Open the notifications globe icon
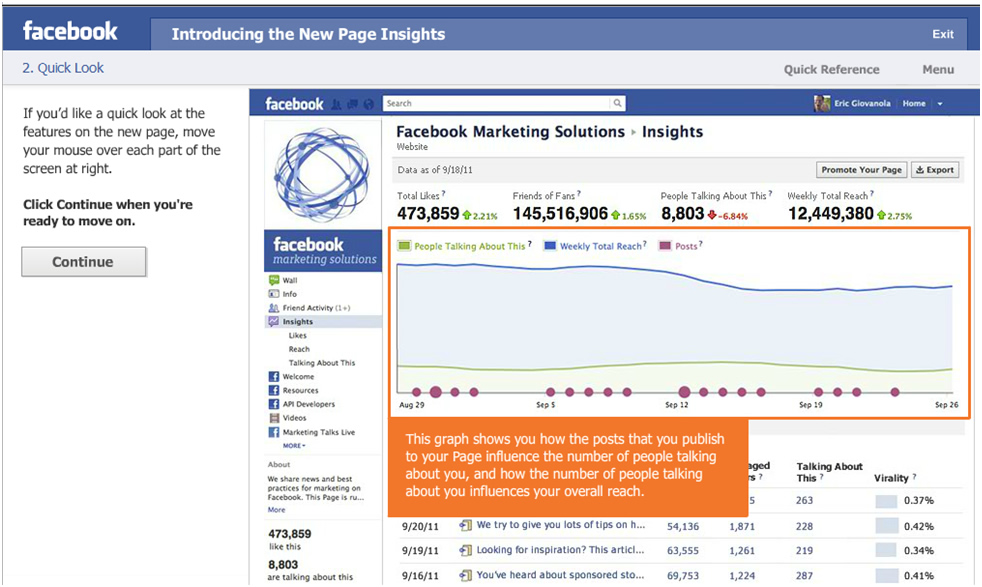 368,104
